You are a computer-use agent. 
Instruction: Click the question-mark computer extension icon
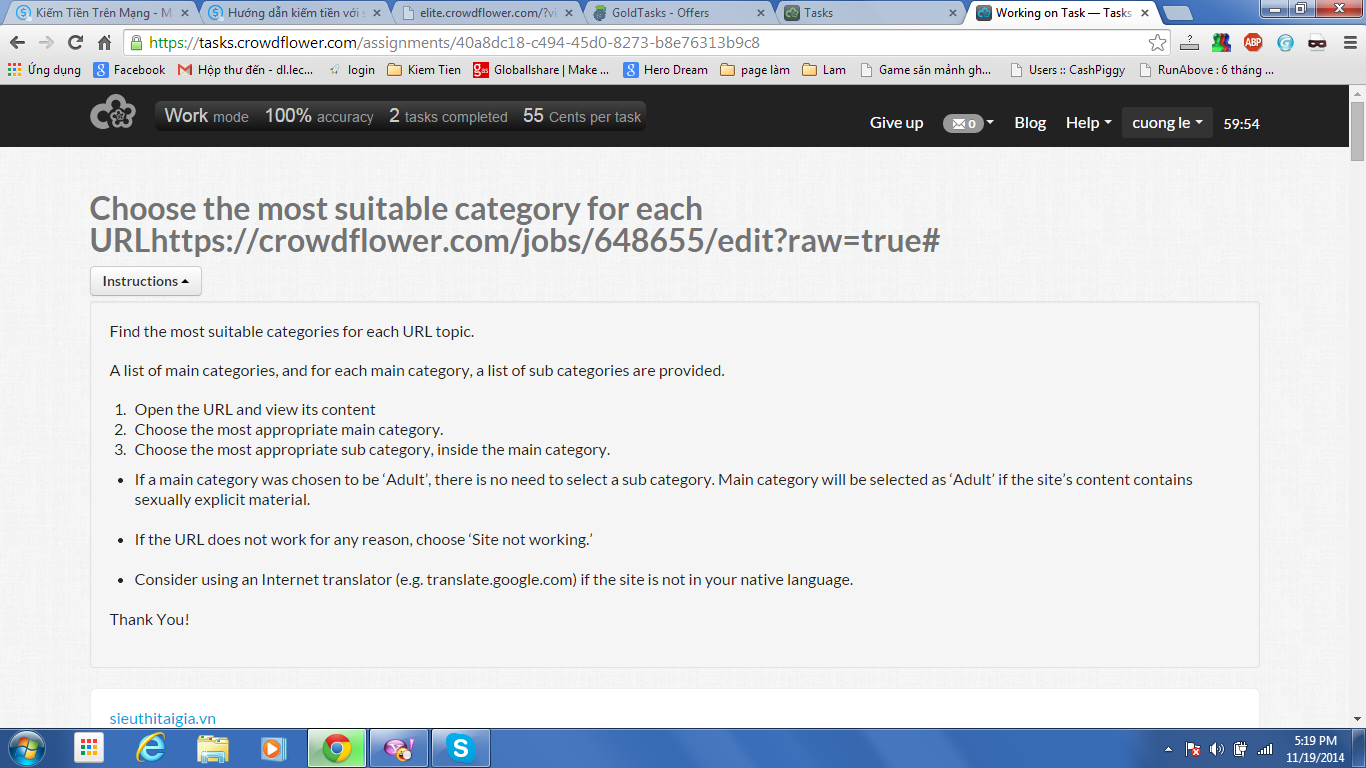click(1189, 43)
